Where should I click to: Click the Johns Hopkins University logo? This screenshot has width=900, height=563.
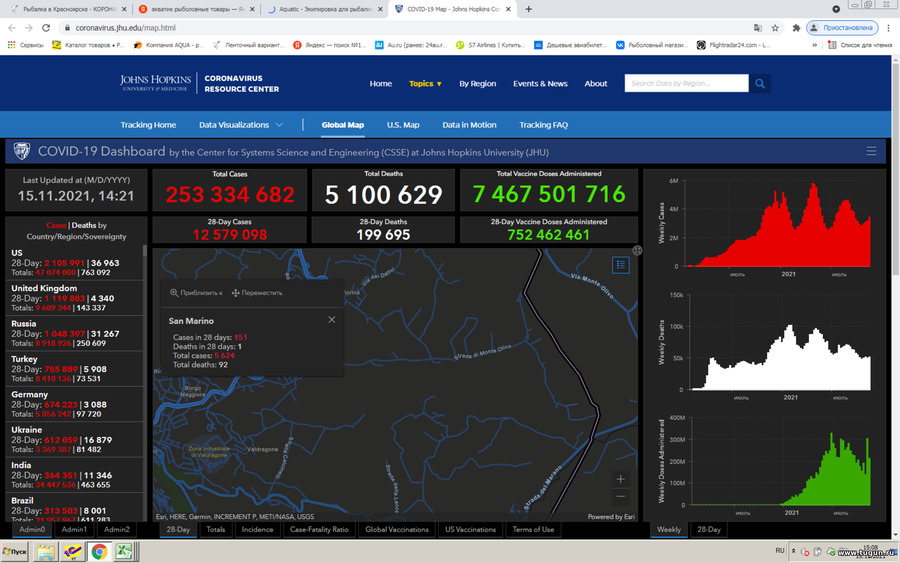click(155, 83)
